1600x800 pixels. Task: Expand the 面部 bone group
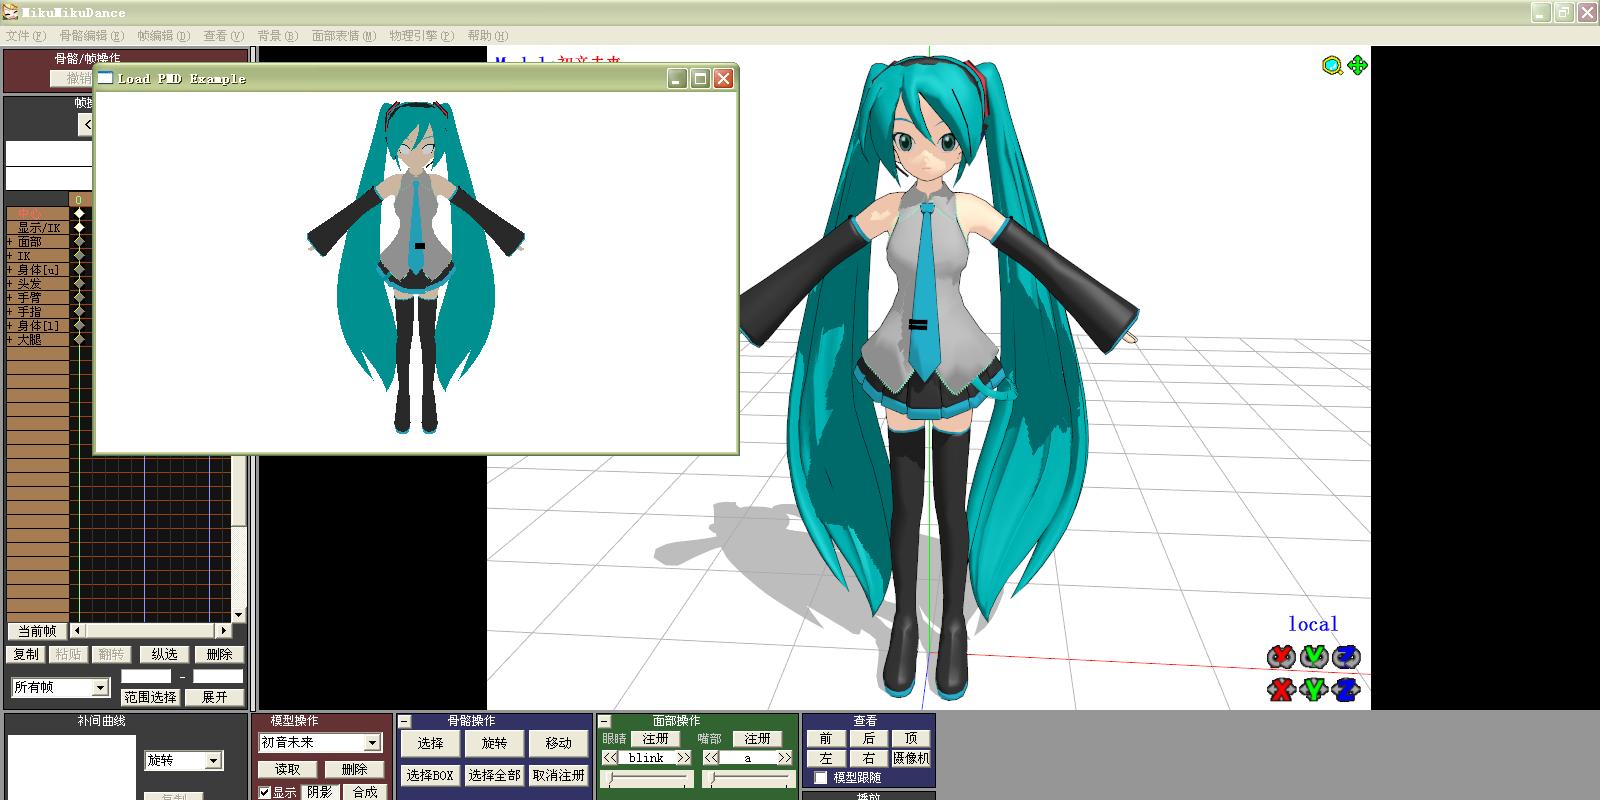(10, 242)
